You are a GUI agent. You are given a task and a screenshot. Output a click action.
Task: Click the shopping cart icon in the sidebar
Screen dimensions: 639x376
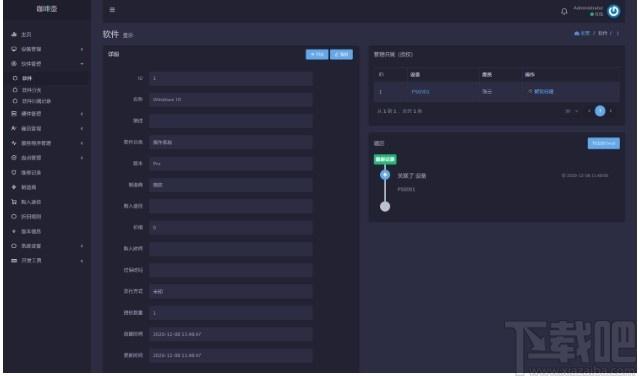(14, 202)
